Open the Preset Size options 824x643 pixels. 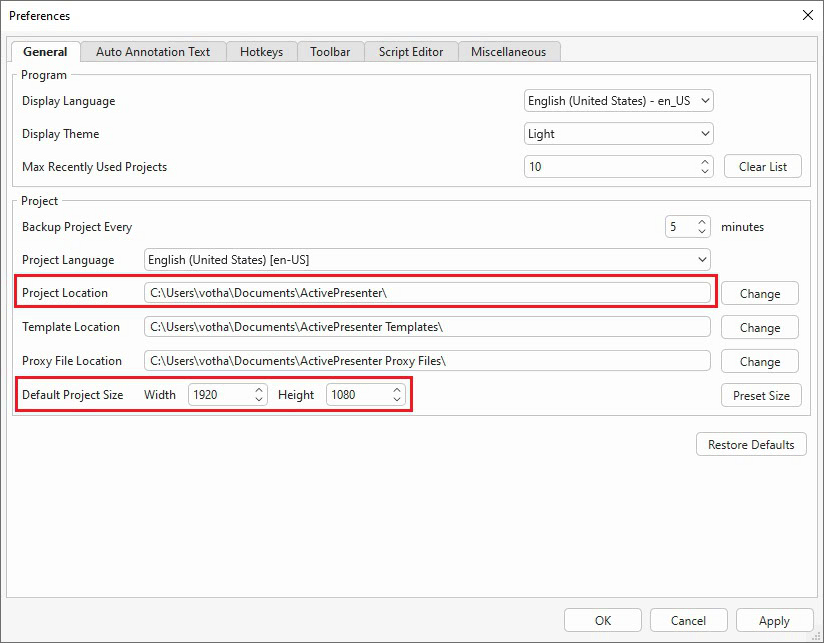tap(761, 395)
